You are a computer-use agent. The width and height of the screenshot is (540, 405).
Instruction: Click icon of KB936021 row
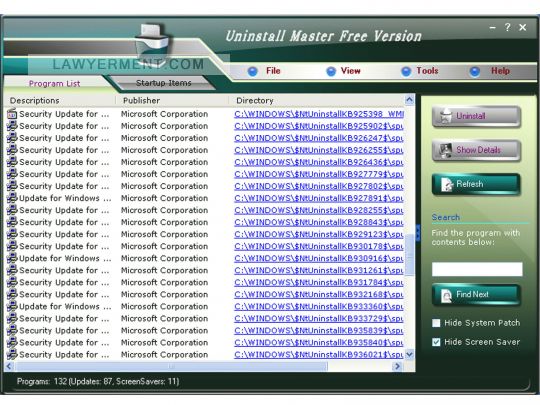point(12,354)
